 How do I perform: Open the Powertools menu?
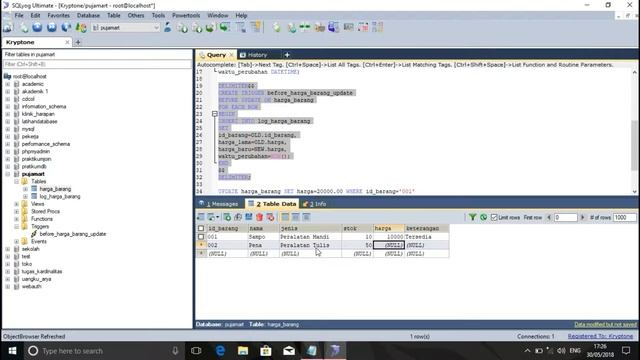186,16
